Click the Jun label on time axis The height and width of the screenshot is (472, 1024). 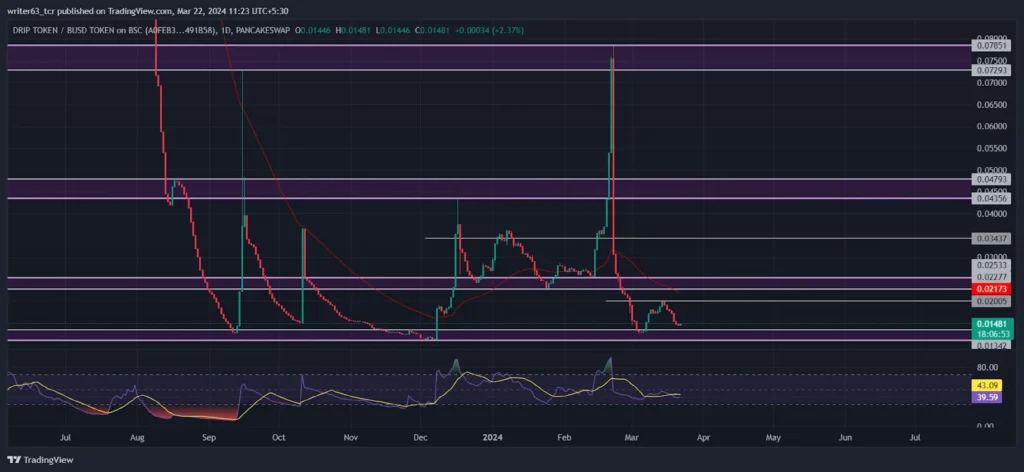[x=844, y=437]
